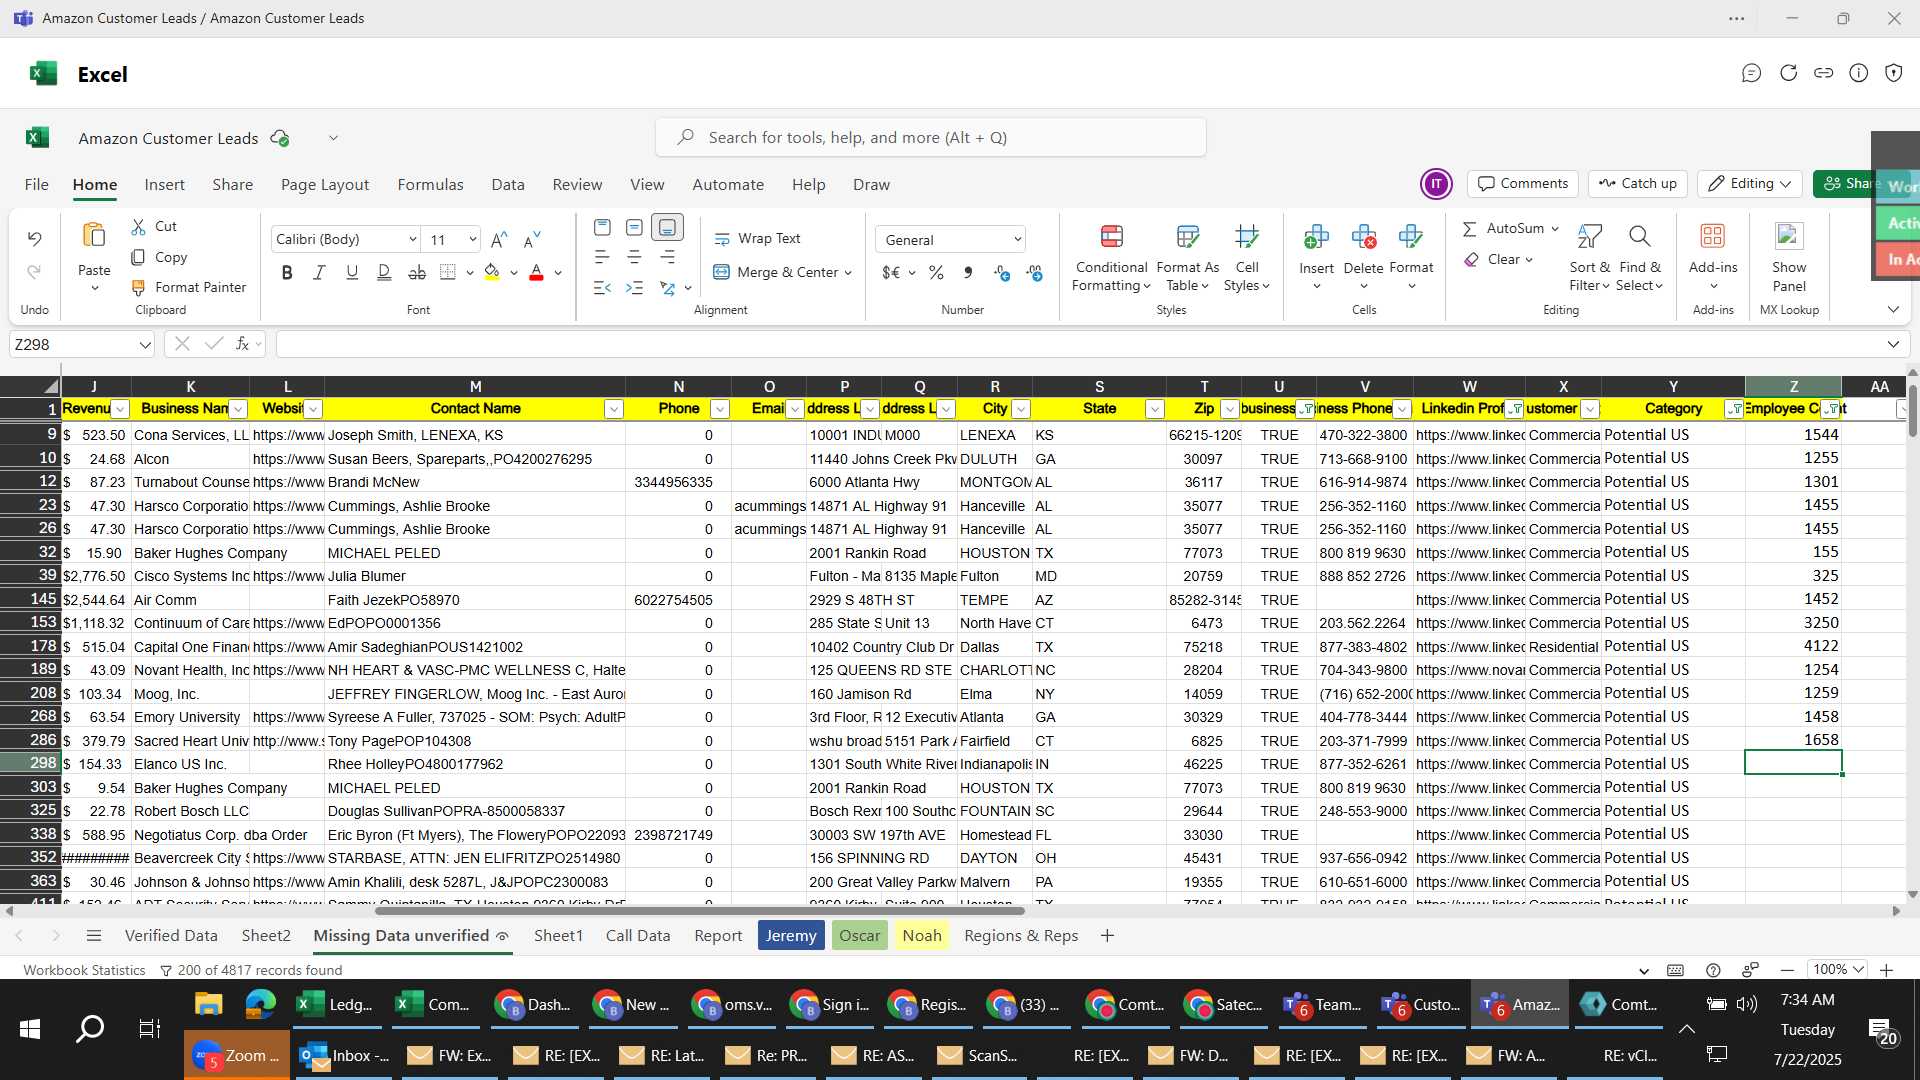Click the Delete cells icon
The height and width of the screenshot is (1080, 1920).
1363,237
